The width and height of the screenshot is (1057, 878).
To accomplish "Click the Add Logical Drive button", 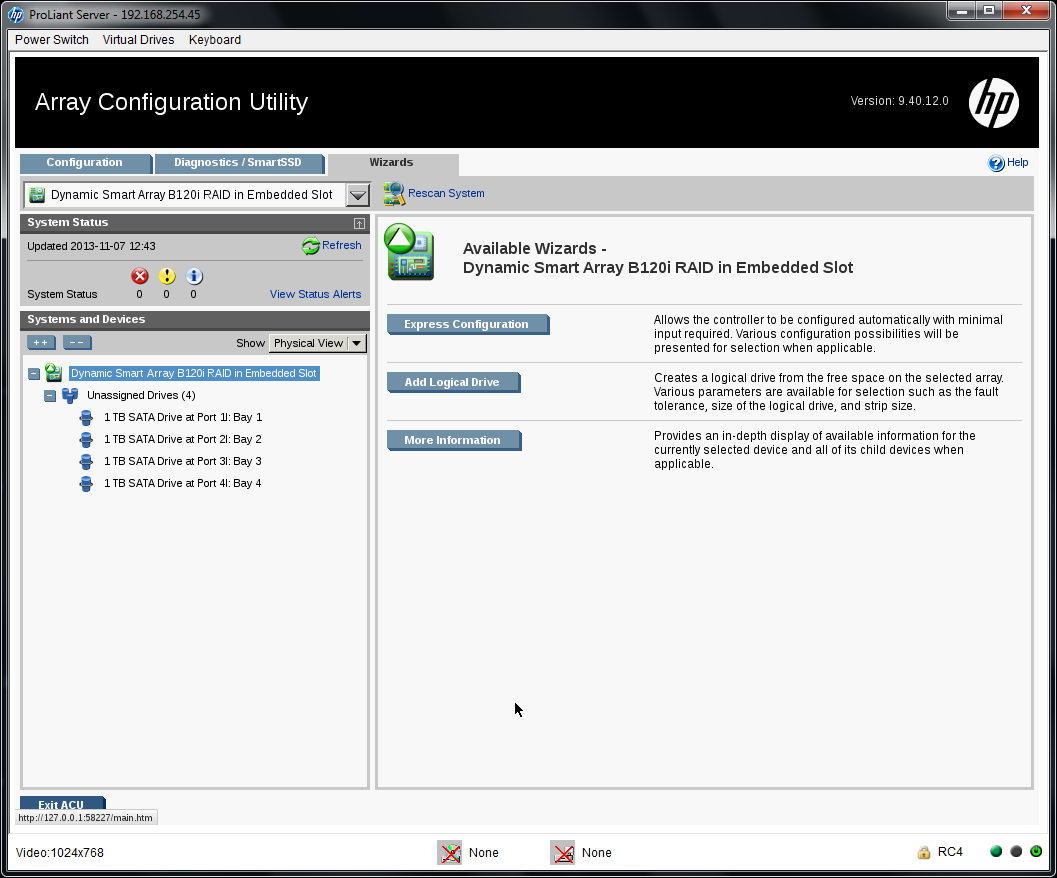I will [453, 382].
